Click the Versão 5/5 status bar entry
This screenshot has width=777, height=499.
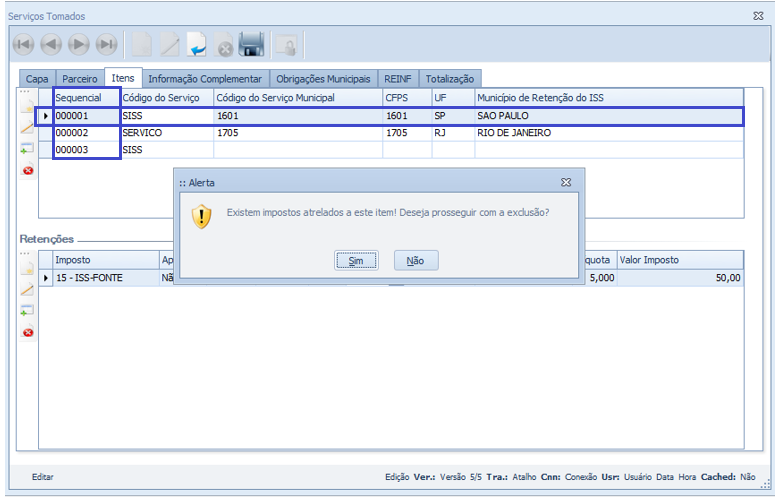point(460,477)
